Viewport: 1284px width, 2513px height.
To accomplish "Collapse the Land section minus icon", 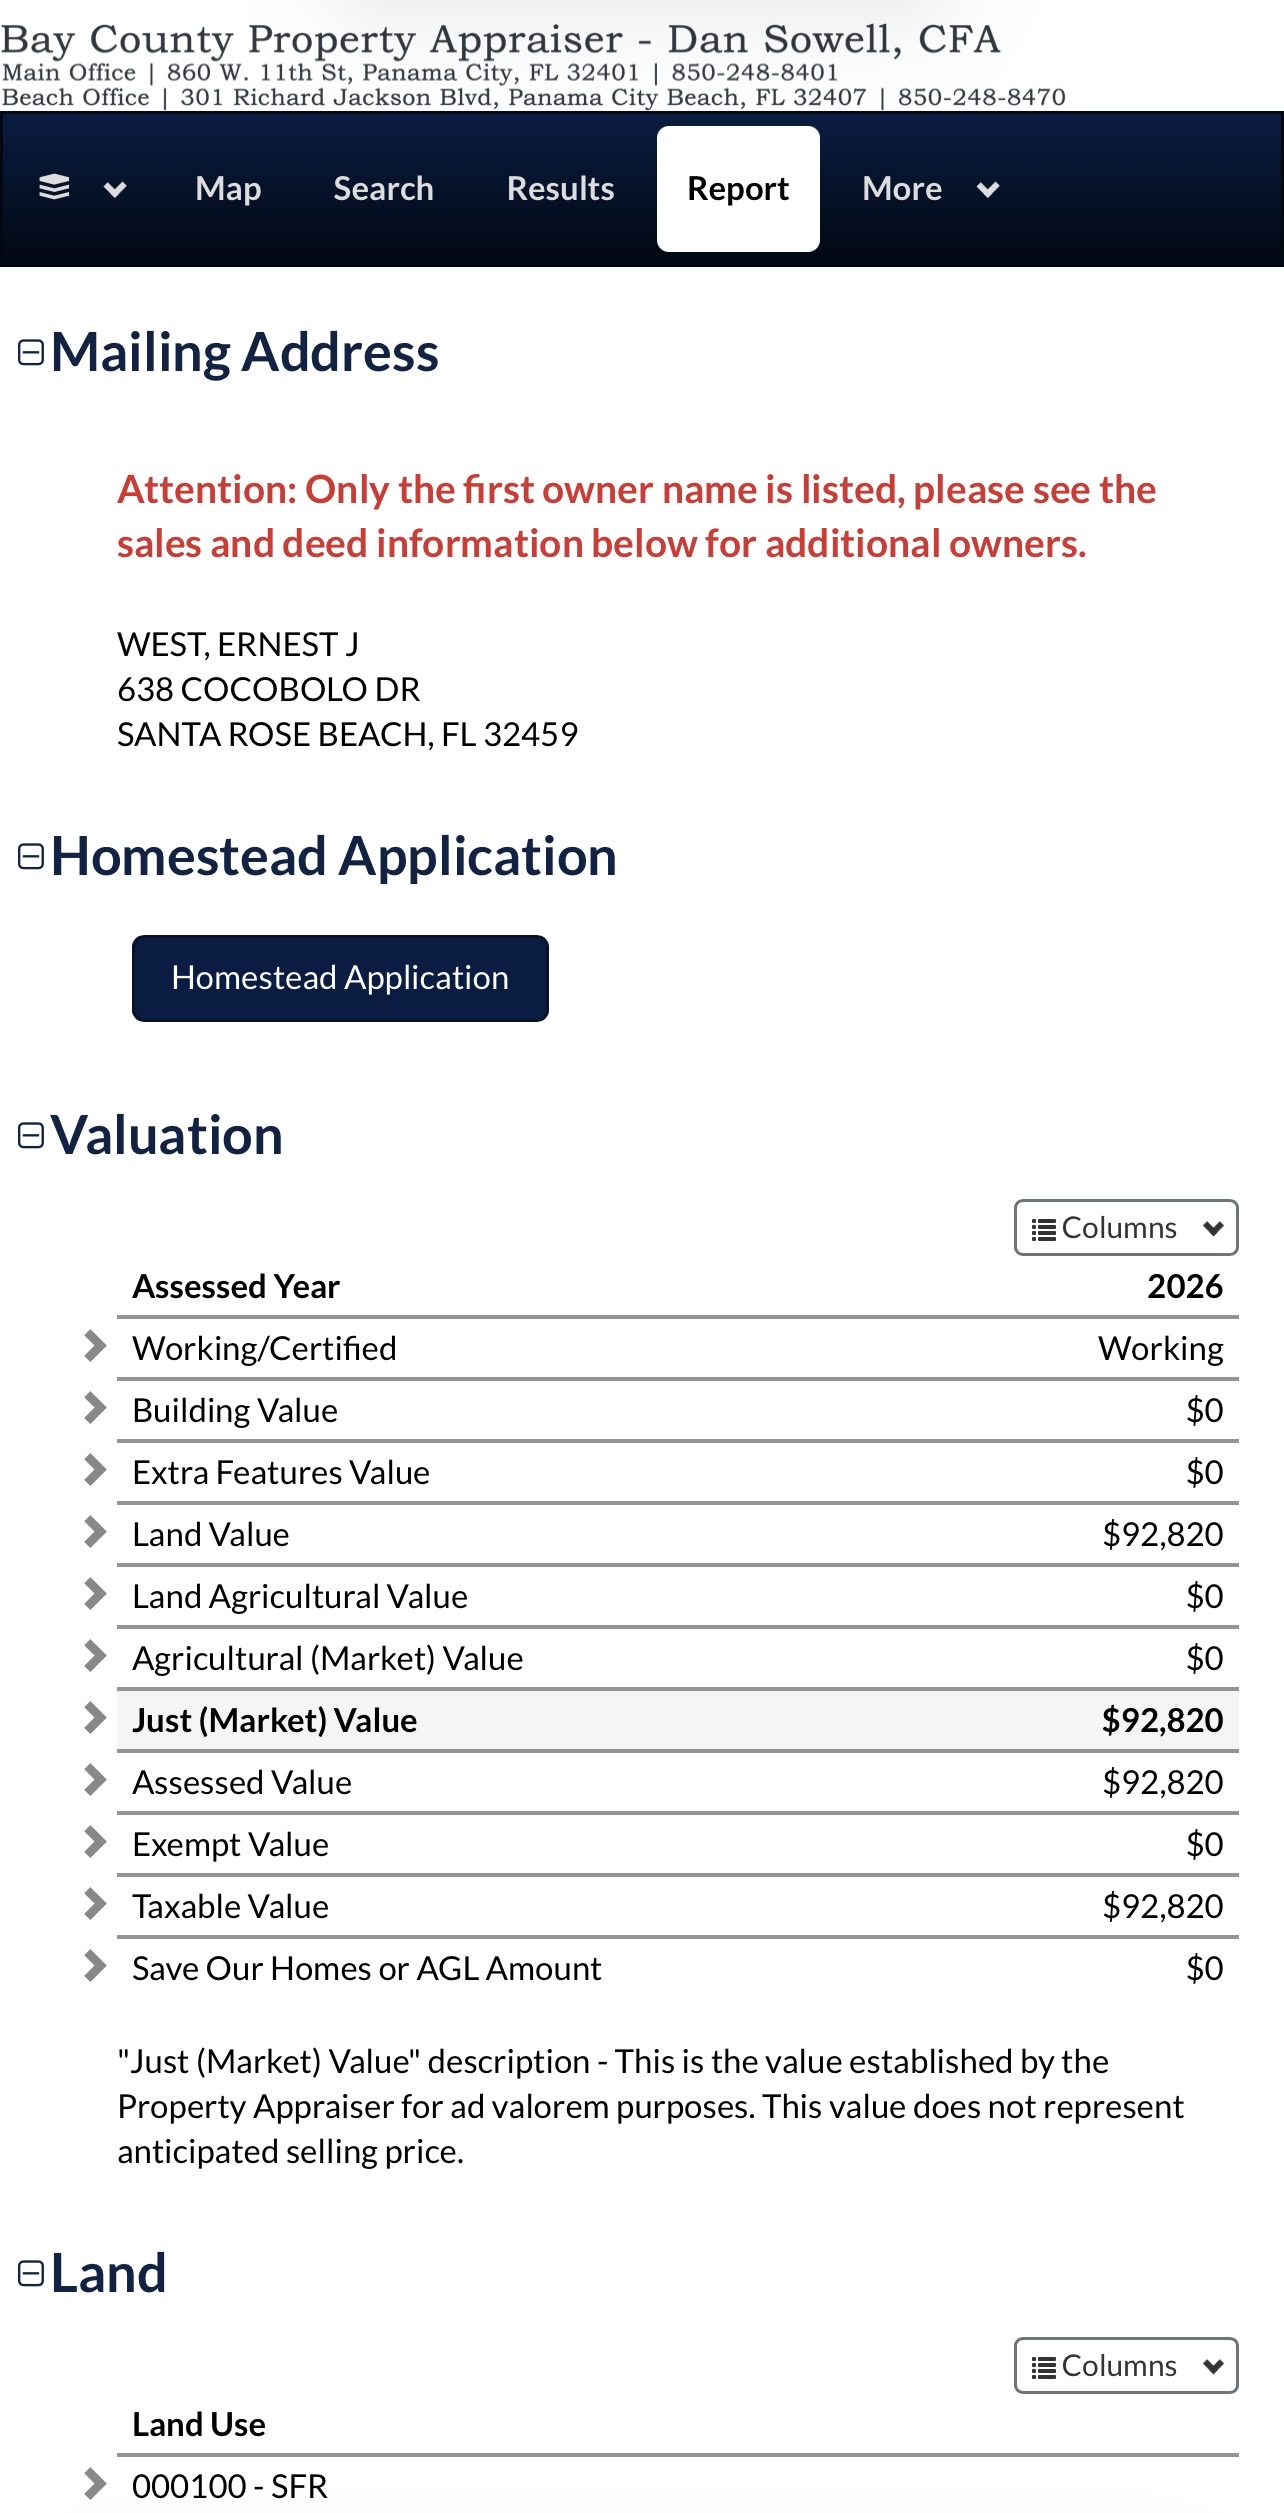I will click(31, 2274).
